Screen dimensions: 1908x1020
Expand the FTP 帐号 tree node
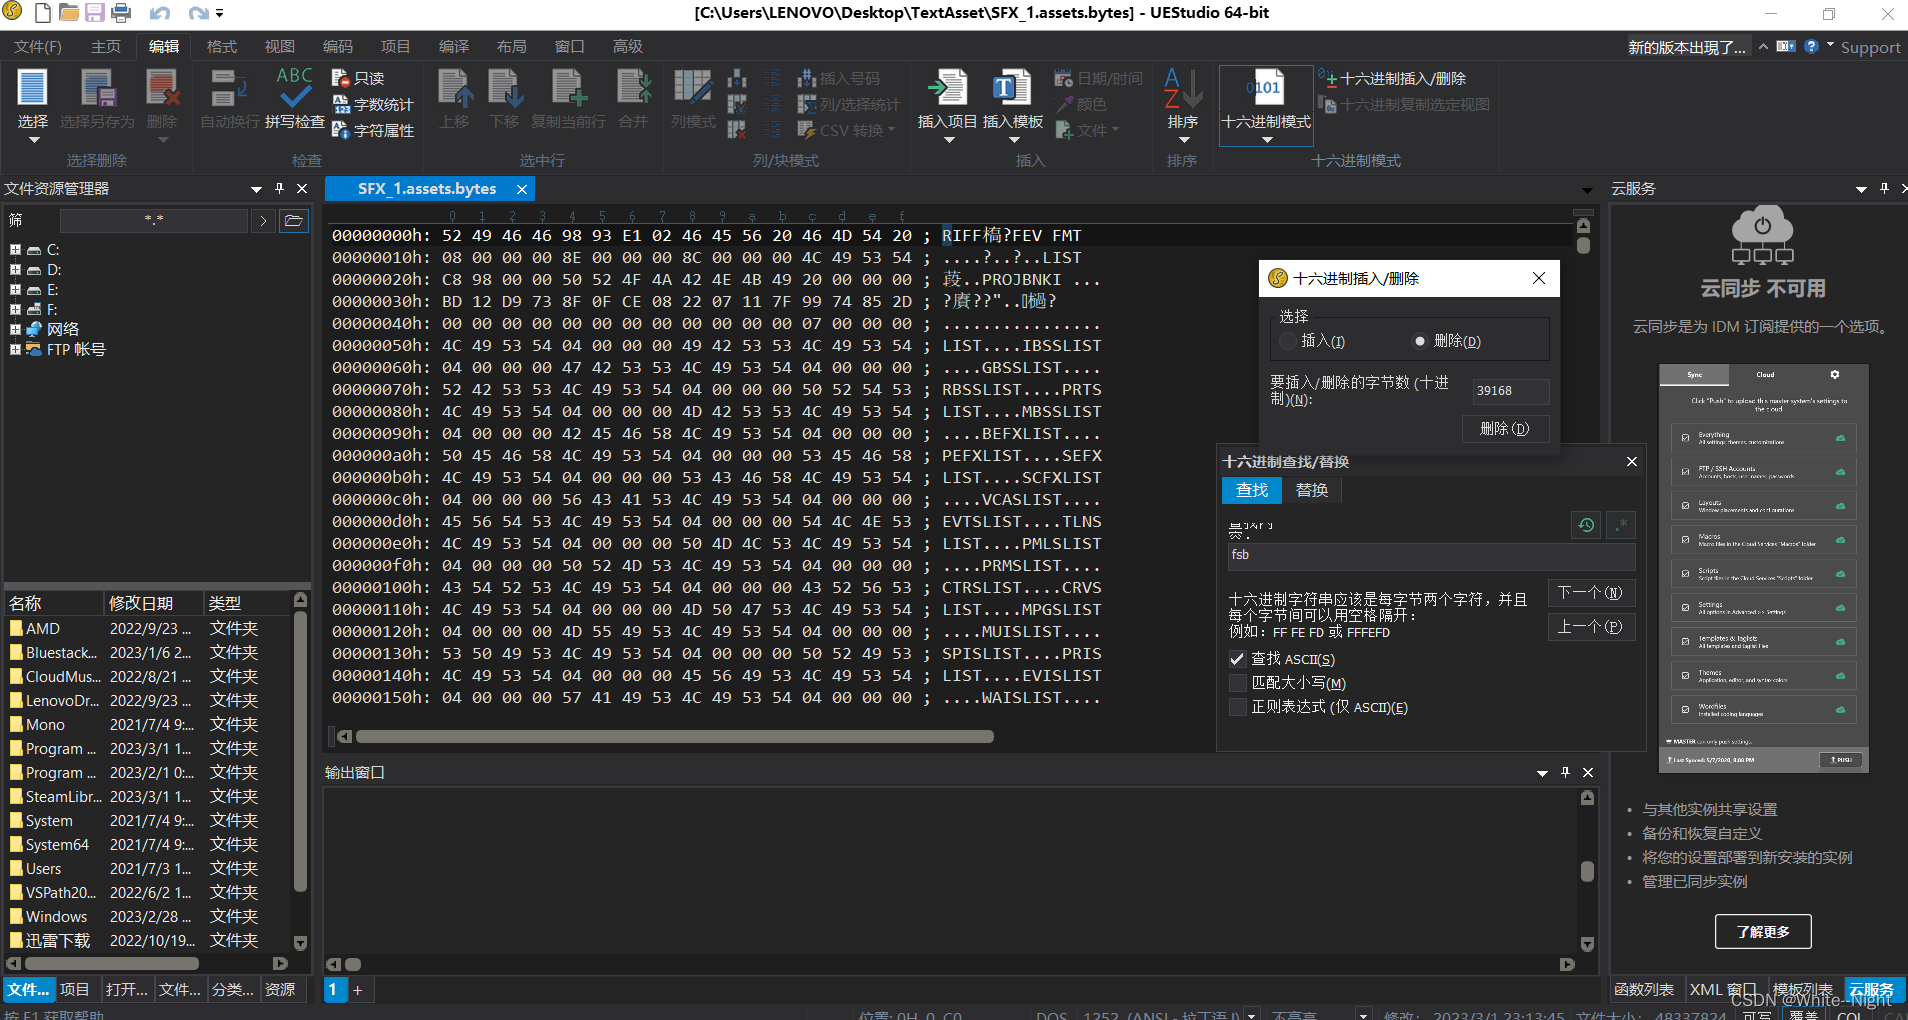[15, 349]
